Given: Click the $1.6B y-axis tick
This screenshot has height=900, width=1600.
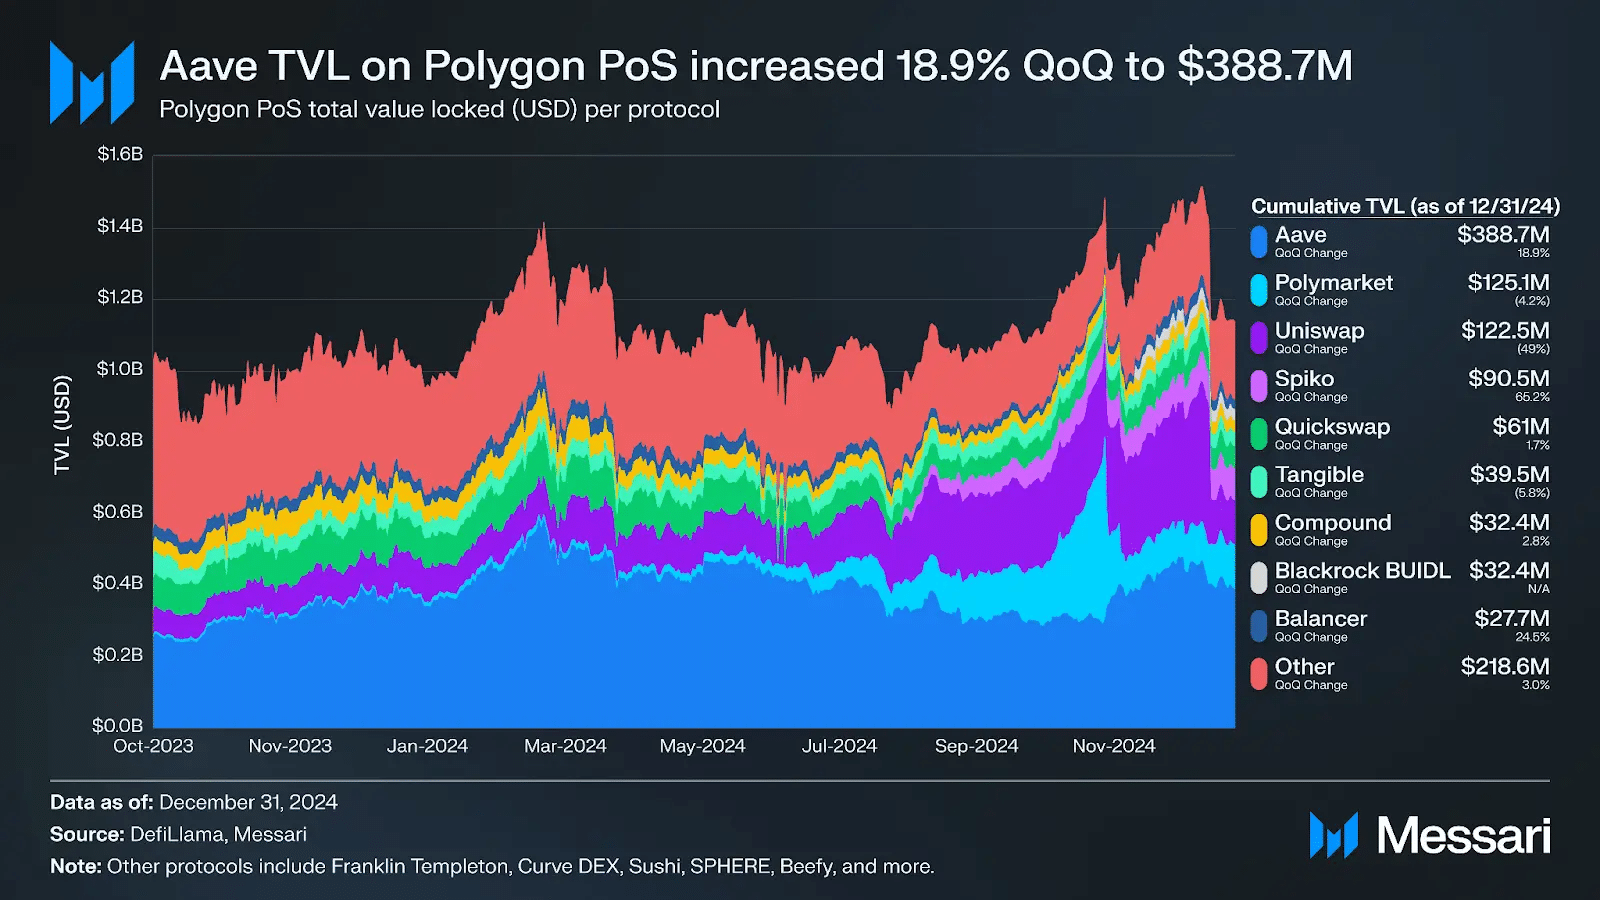Looking at the screenshot, I should click(120, 154).
